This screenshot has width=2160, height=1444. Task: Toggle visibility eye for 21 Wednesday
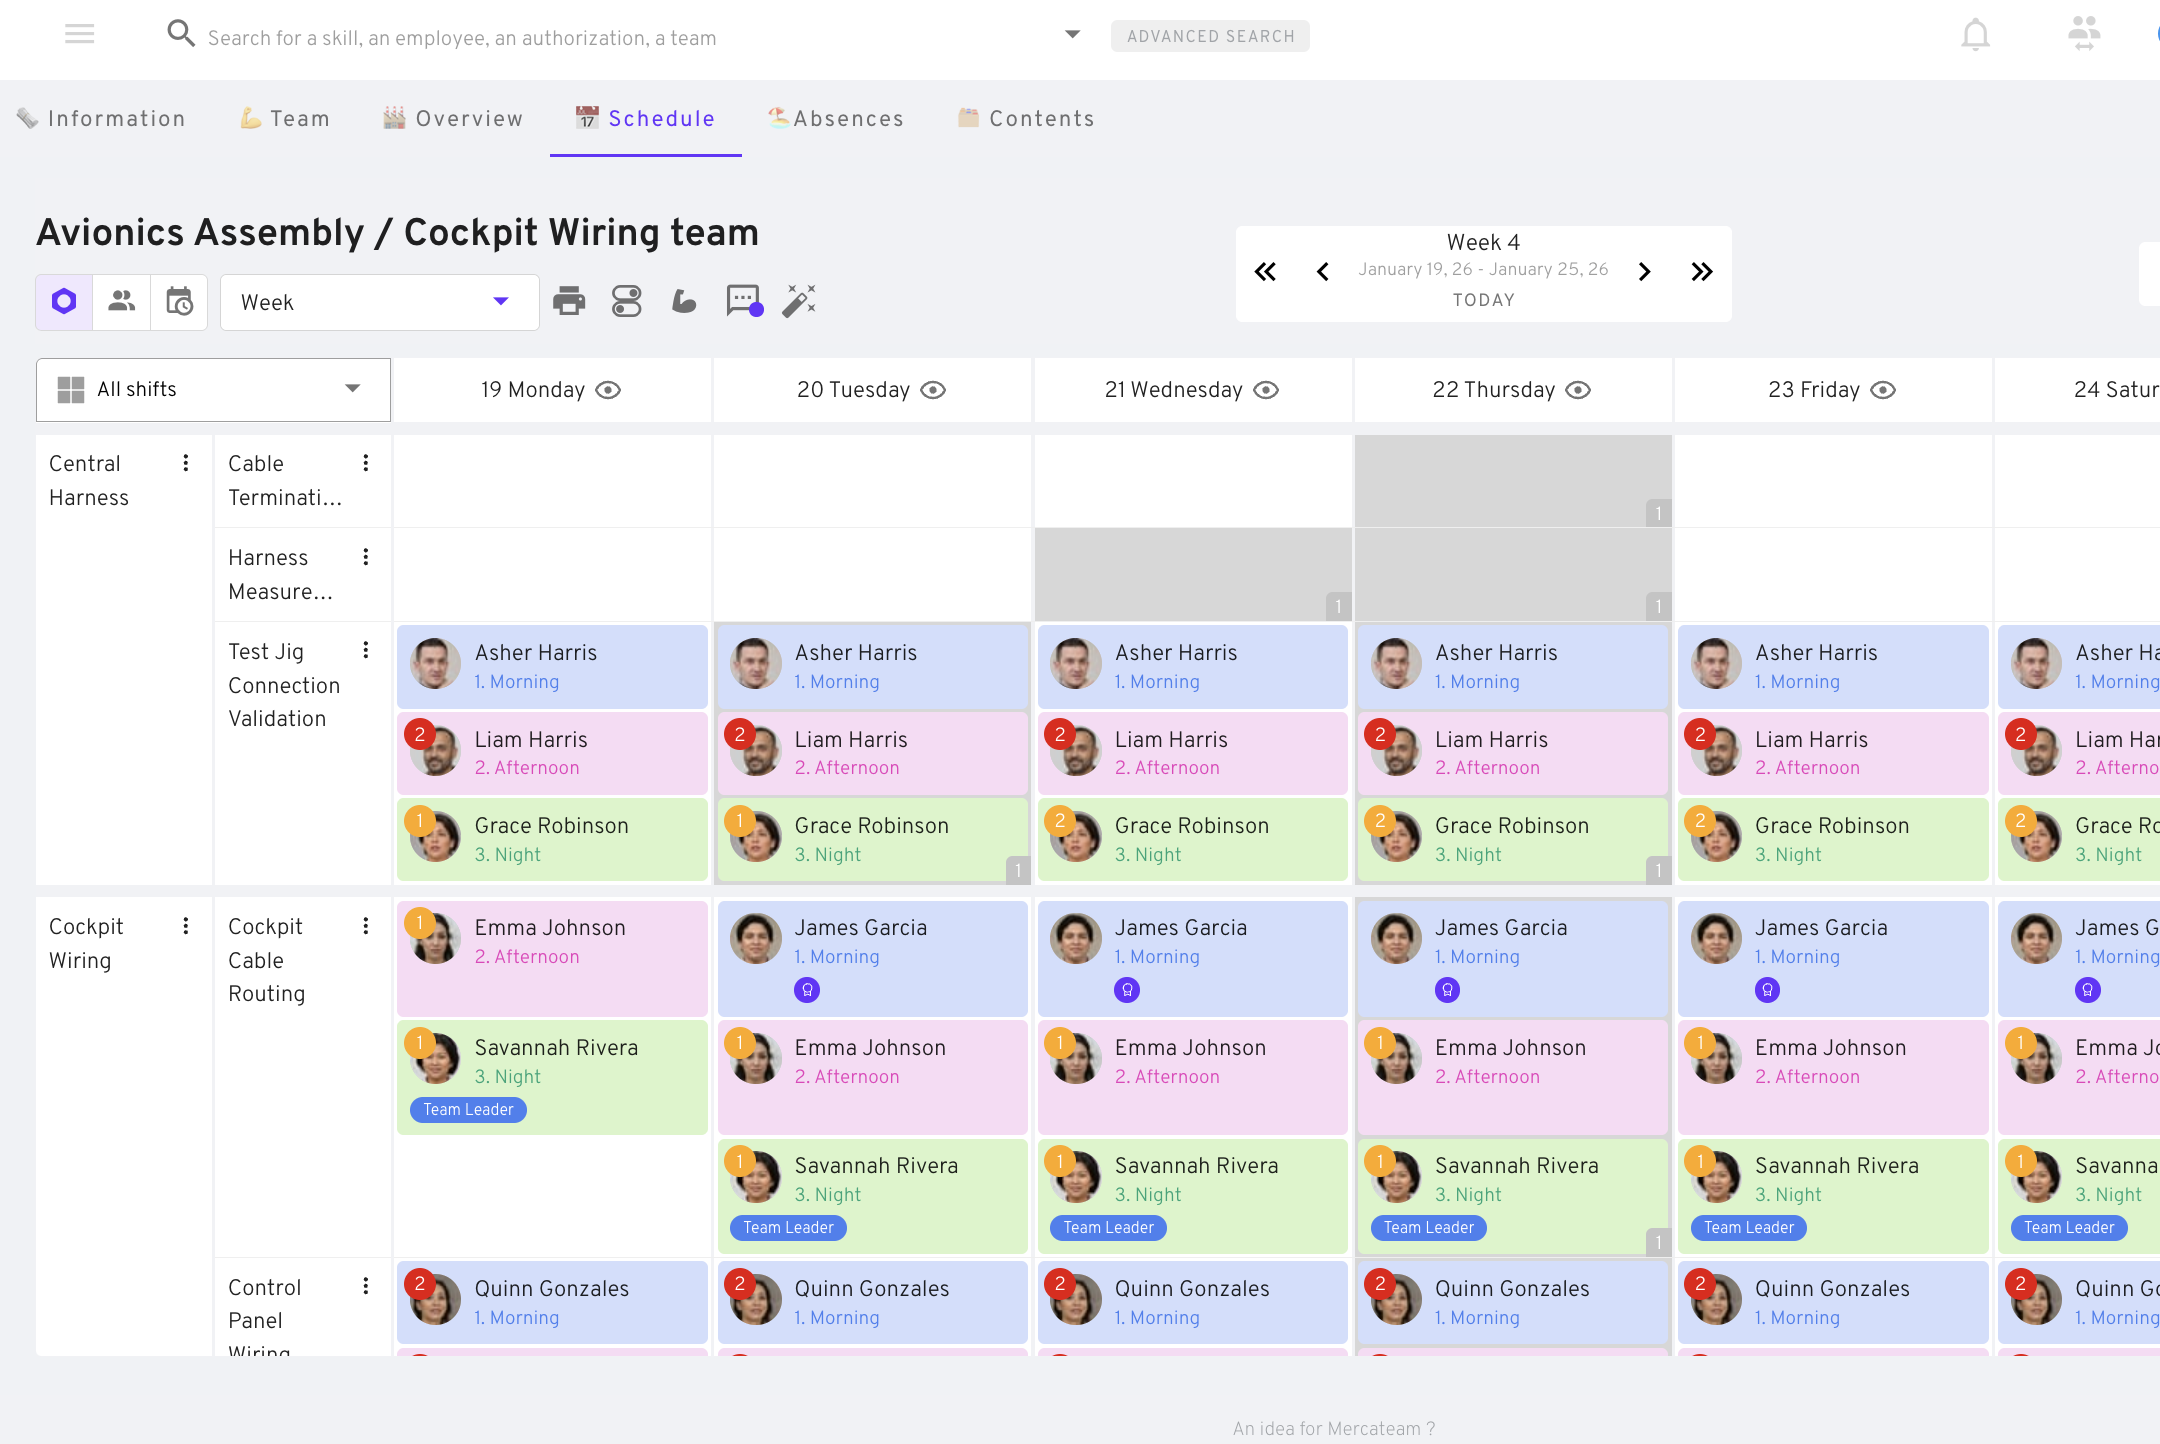(1266, 390)
